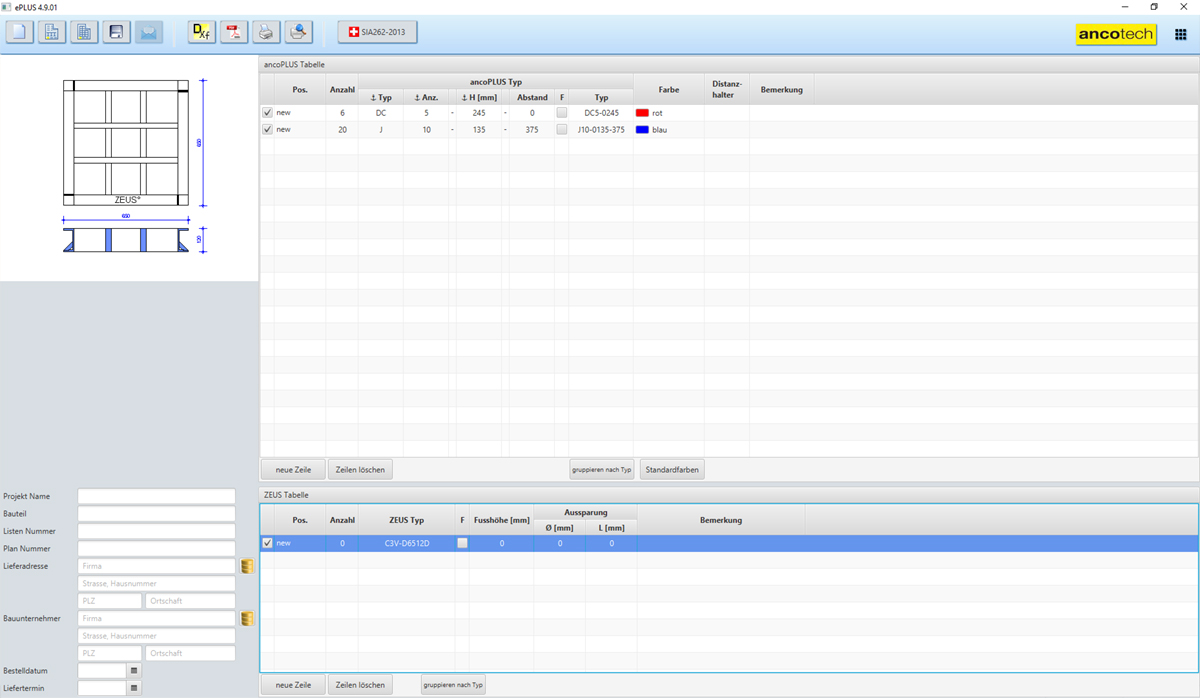The width and height of the screenshot is (1200, 698).
Task: Click neue Zeile under ancoPLUS table
Action: 293,470
